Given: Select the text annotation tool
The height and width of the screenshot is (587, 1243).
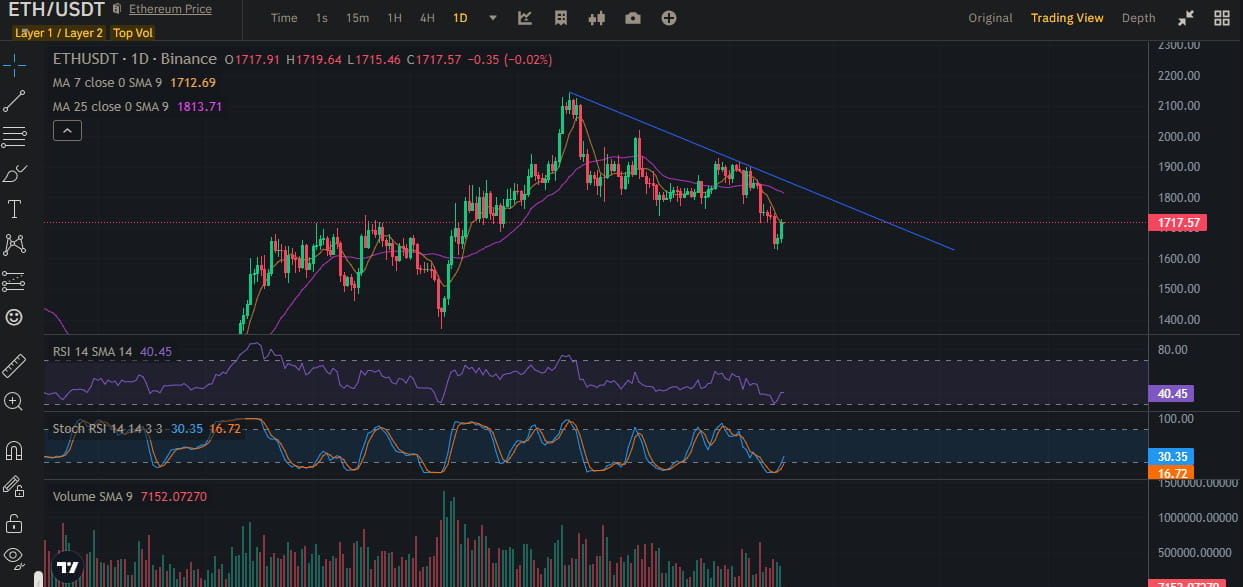Looking at the screenshot, I should (14, 209).
